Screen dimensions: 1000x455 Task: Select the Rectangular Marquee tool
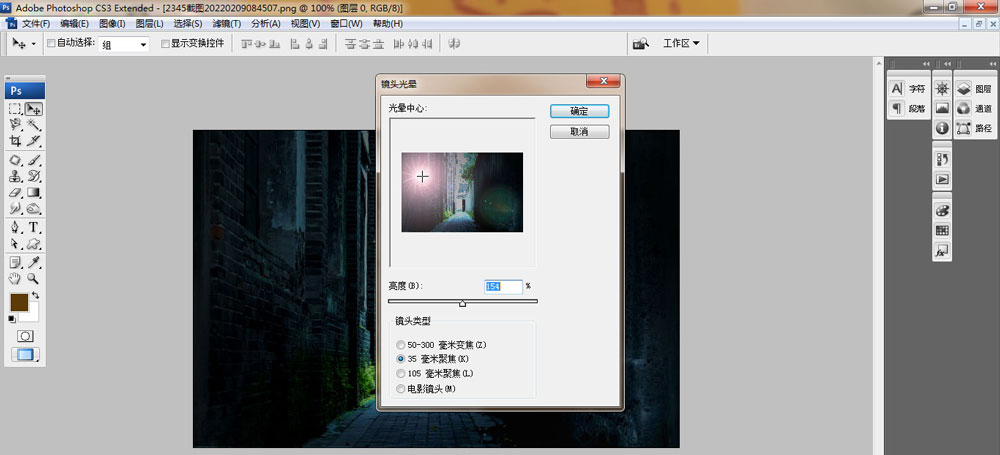(16, 109)
